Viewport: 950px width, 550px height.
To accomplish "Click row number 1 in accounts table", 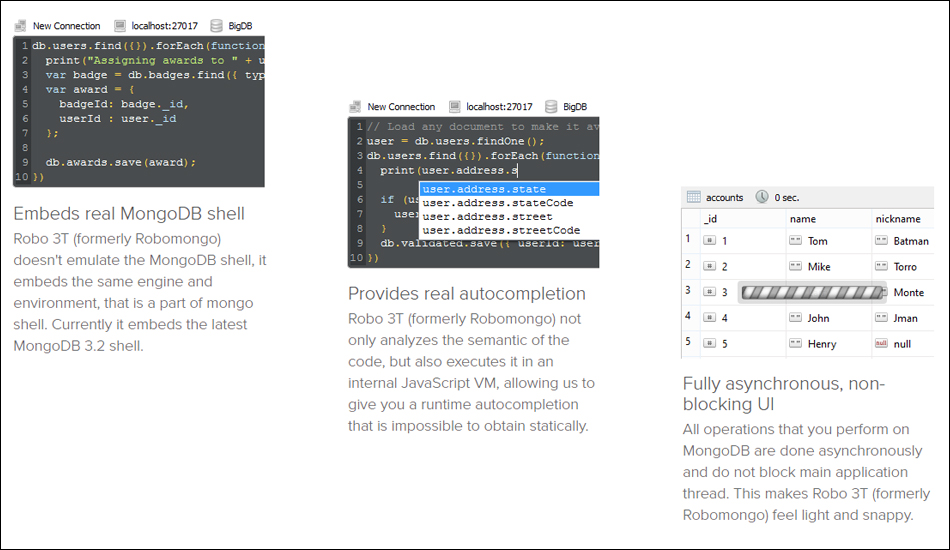I will pos(688,239).
